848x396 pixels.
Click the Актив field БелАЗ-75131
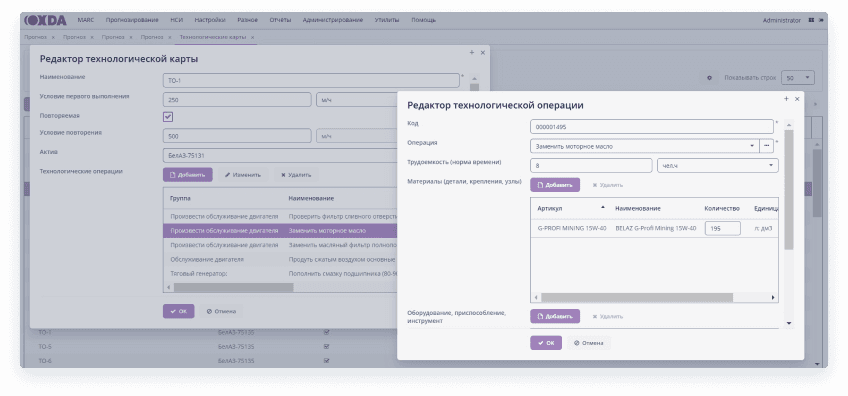[x=280, y=155]
